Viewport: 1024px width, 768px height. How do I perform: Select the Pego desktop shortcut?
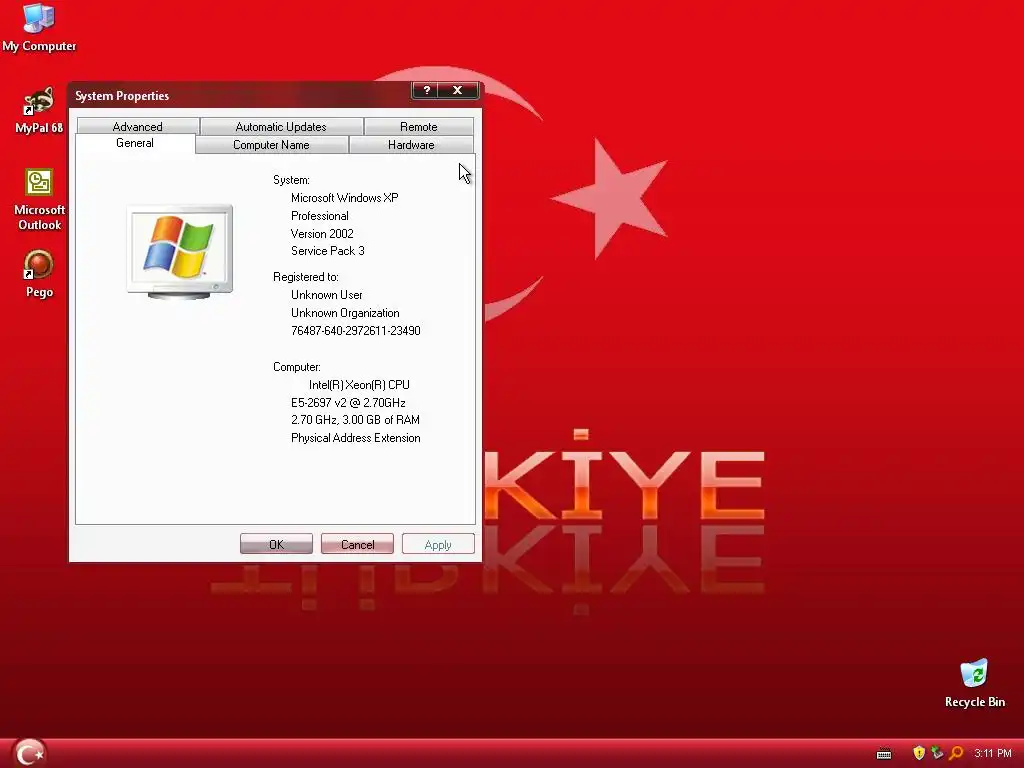pos(39,274)
